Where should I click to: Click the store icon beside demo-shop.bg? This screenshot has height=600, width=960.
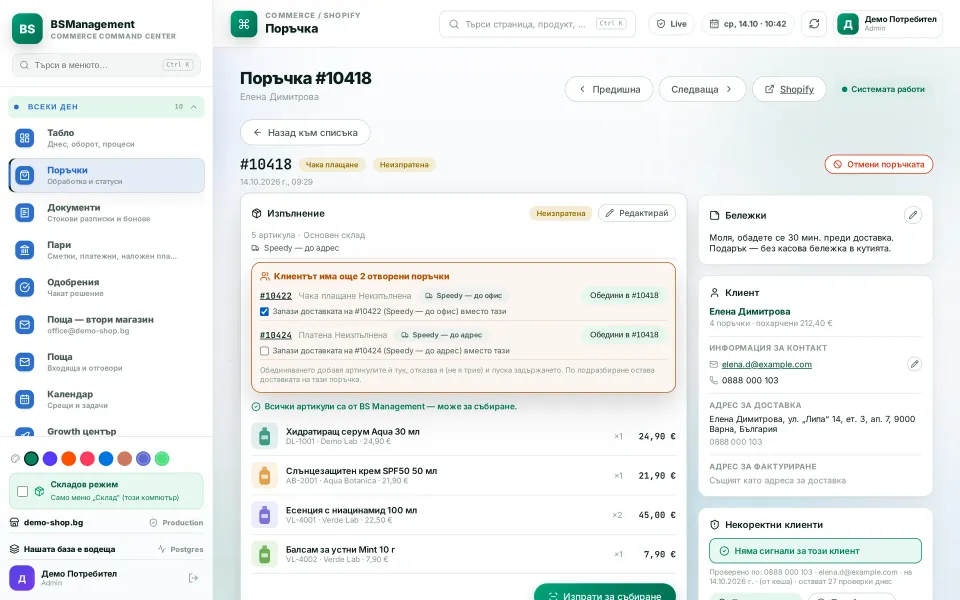[x=15, y=522]
